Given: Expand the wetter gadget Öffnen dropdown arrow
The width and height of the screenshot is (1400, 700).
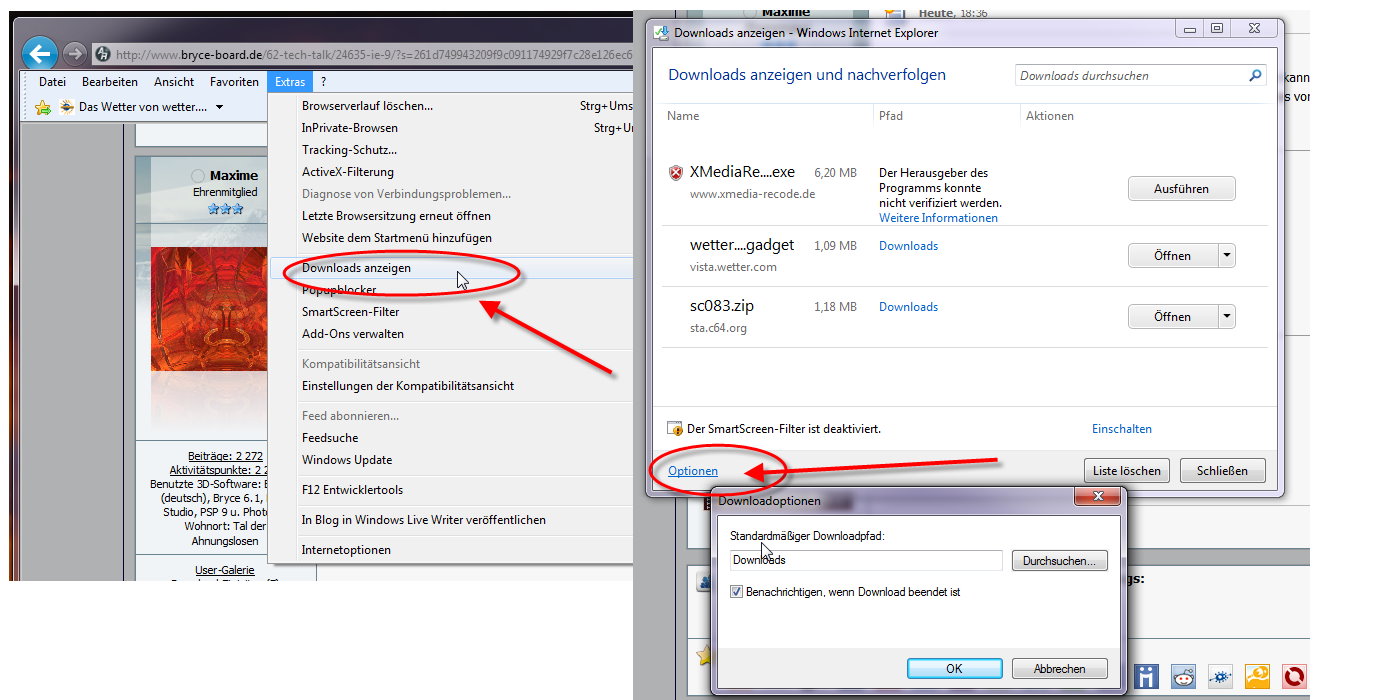Looking at the screenshot, I should 1226,256.
